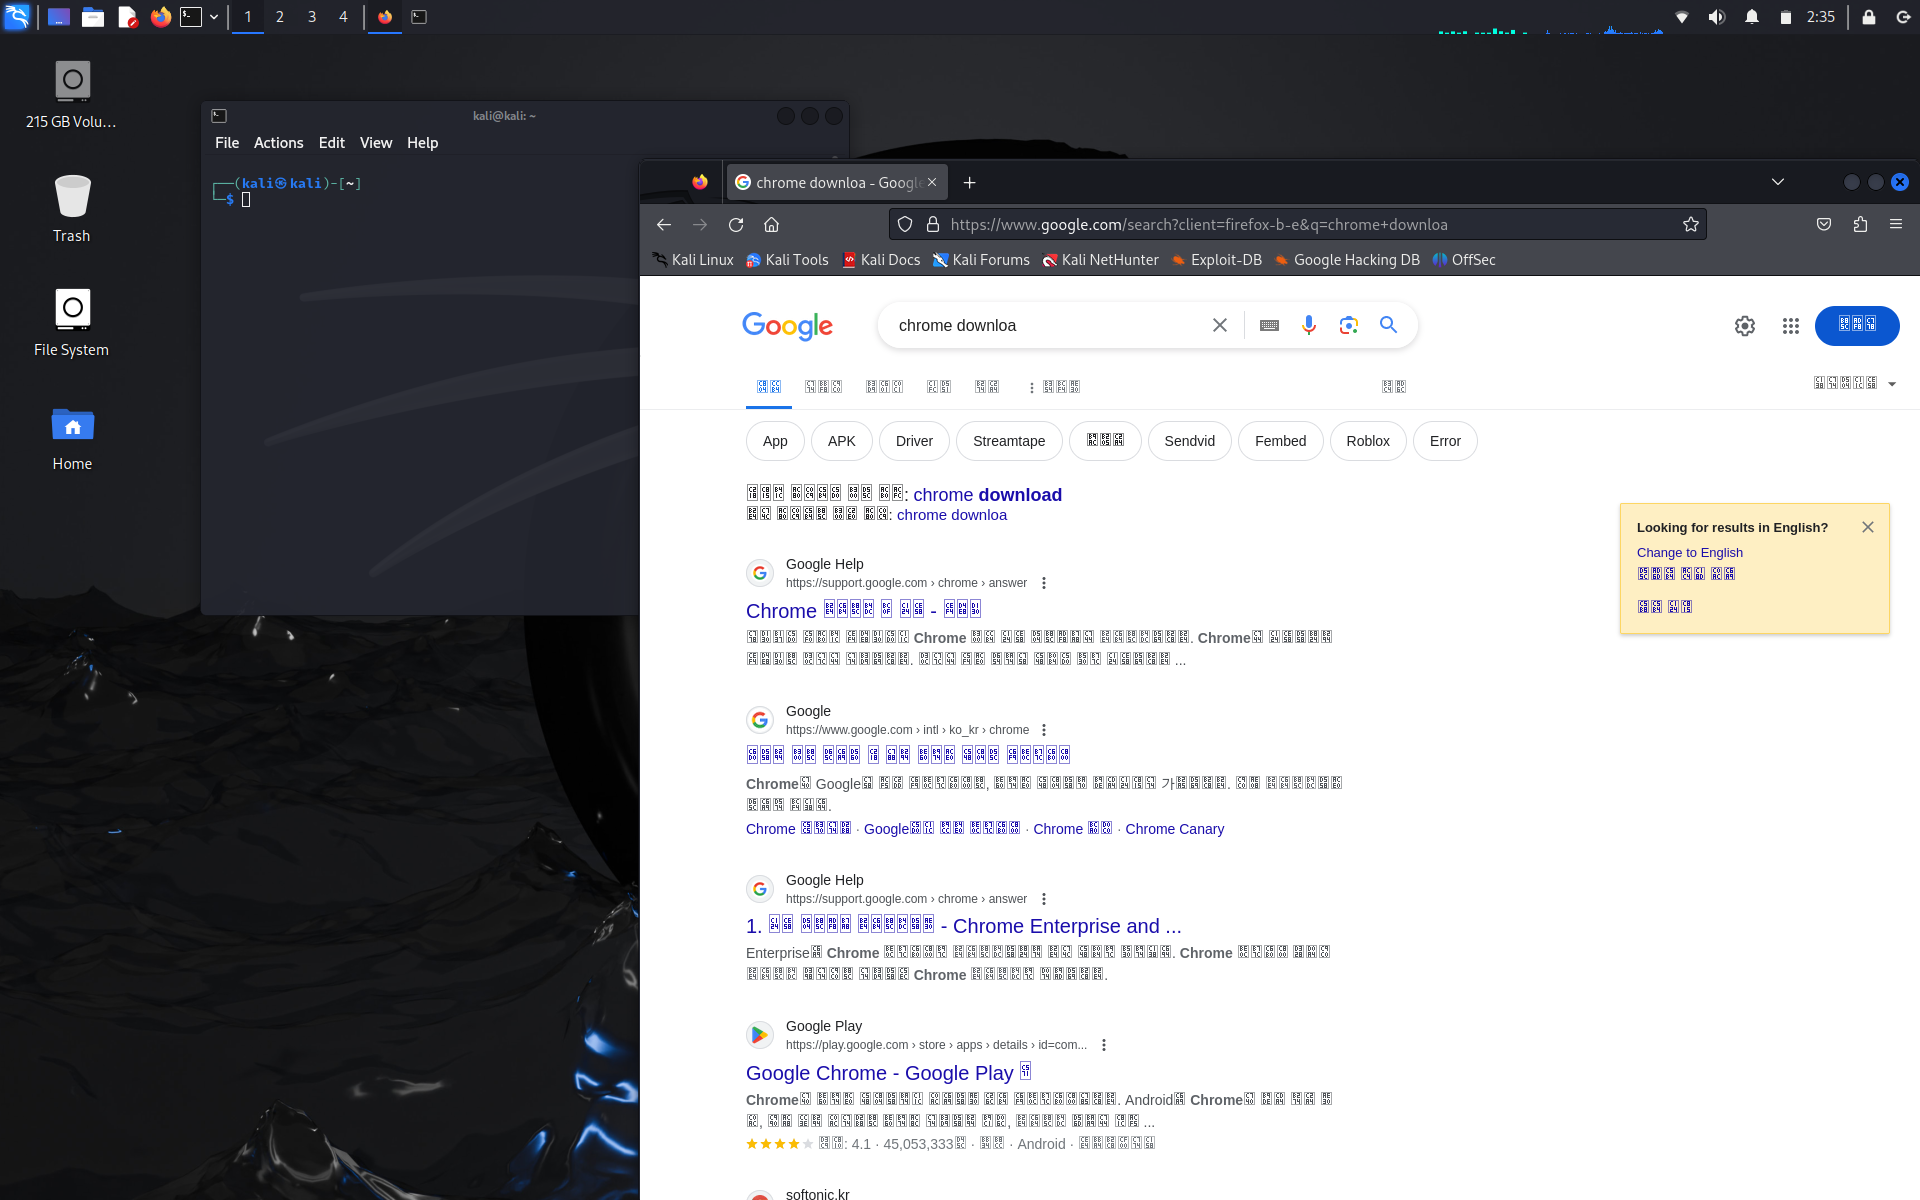Click the on-screen keyboard icon in search box

click(1269, 325)
